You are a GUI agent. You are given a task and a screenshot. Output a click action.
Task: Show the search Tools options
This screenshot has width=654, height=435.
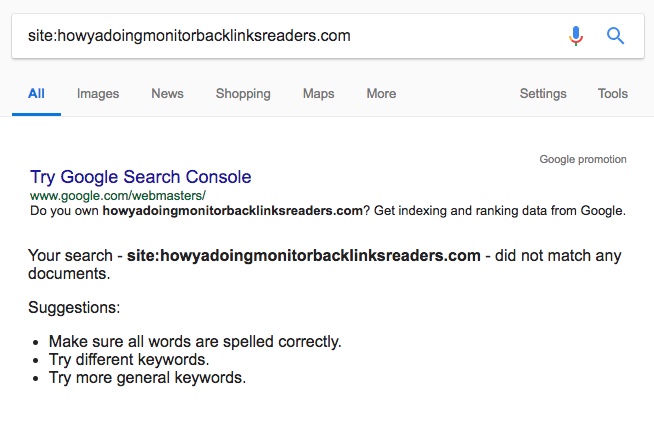tap(613, 93)
